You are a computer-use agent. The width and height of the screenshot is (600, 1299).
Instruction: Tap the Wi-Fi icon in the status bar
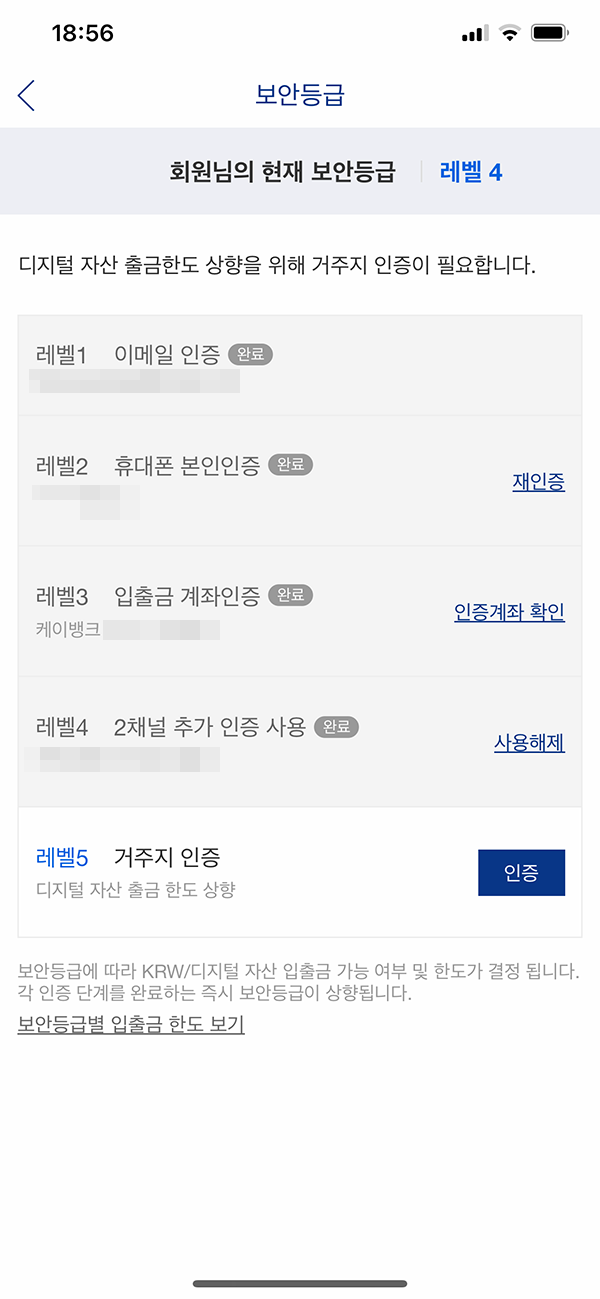(508, 32)
